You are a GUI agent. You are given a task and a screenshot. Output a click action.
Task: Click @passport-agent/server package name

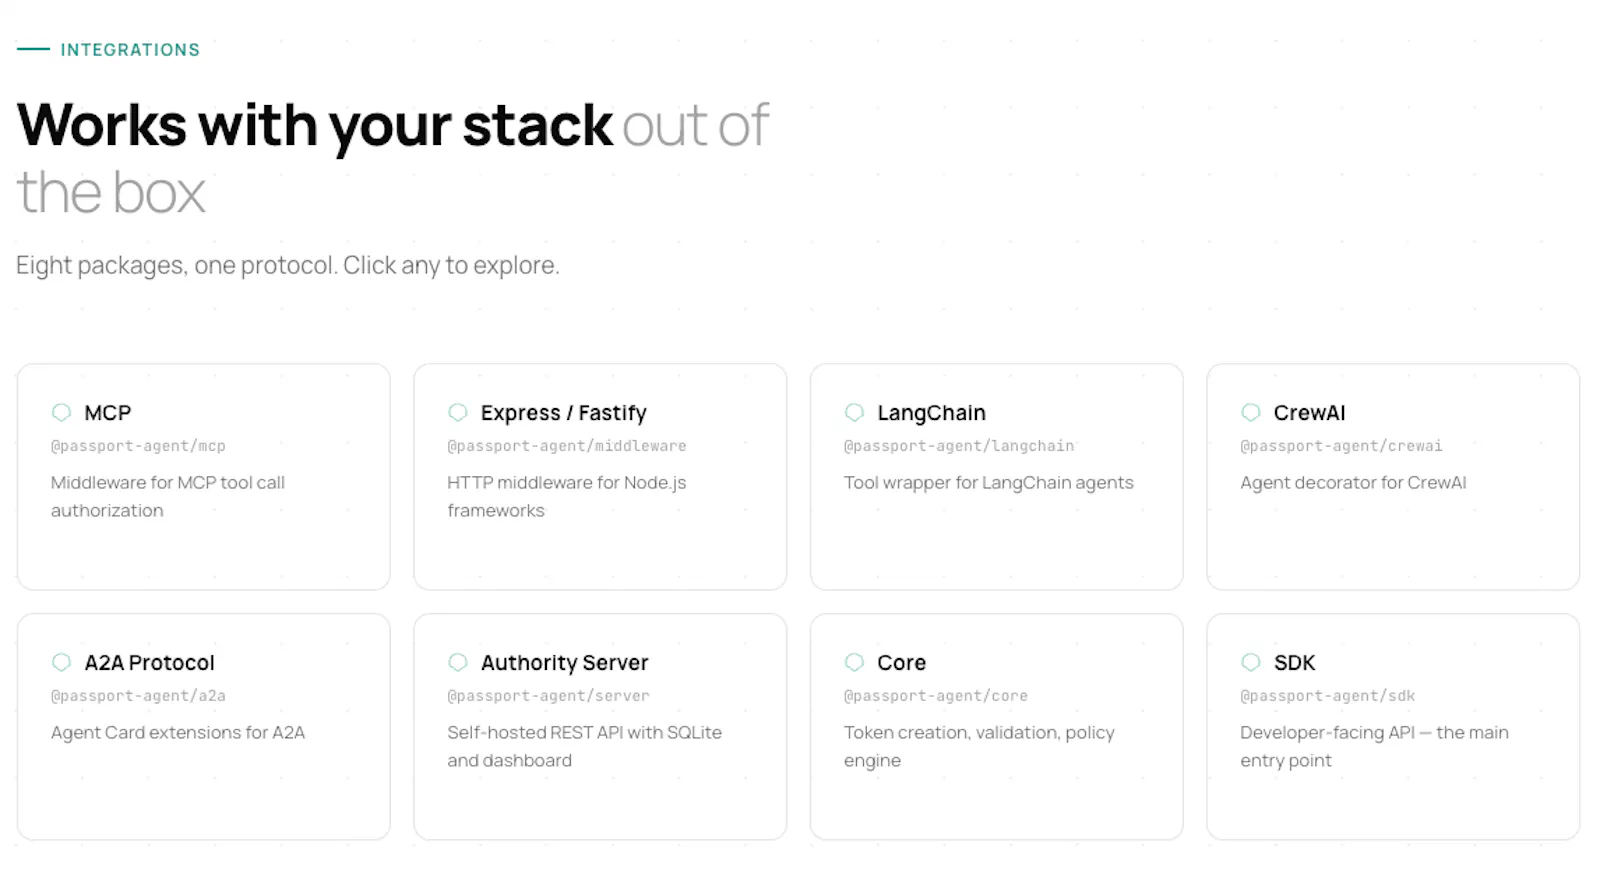(548, 696)
